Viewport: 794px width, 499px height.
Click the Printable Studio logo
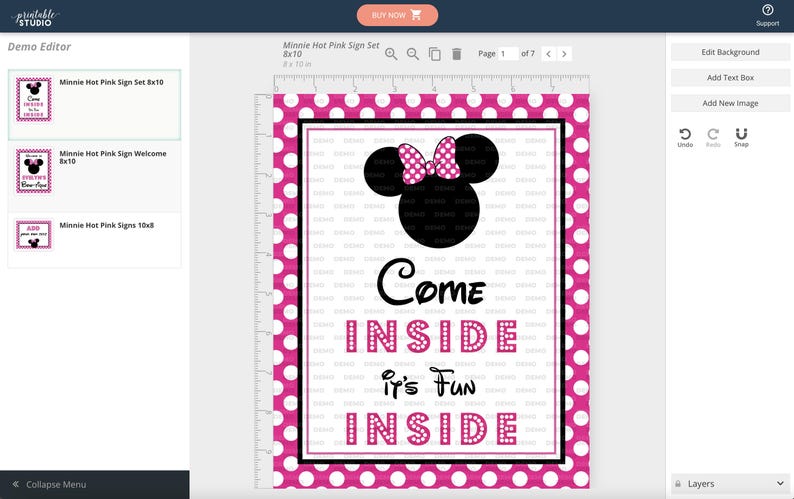coord(35,17)
